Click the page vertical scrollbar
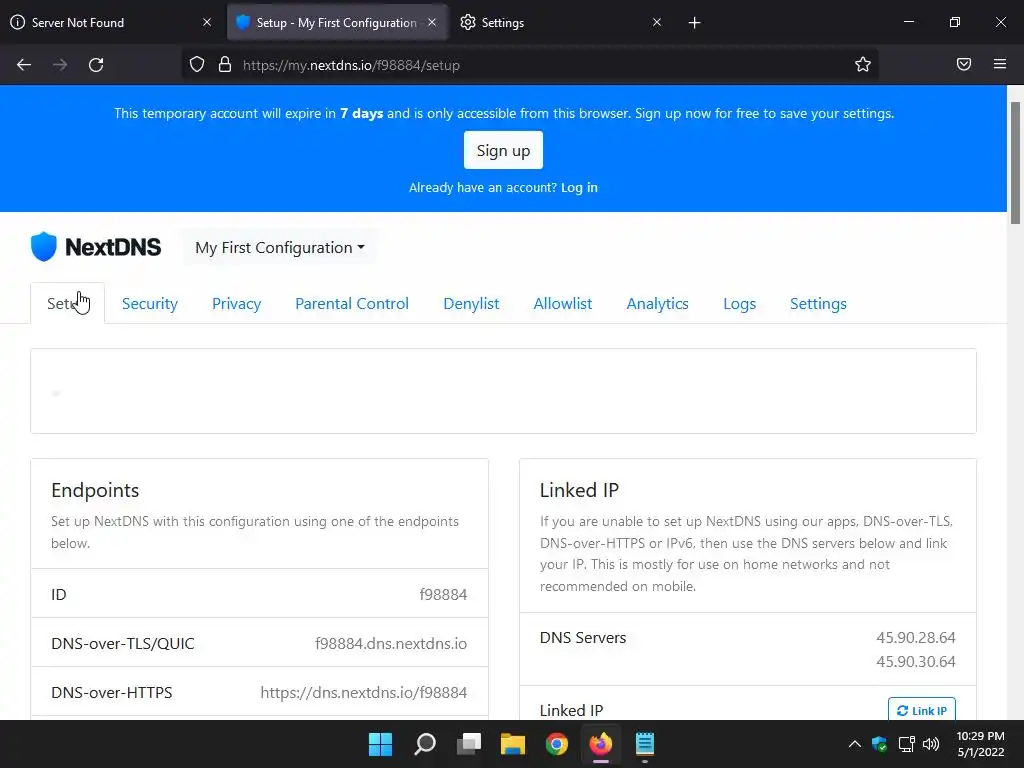This screenshot has width=1024, height=768. coord(1015,163)
